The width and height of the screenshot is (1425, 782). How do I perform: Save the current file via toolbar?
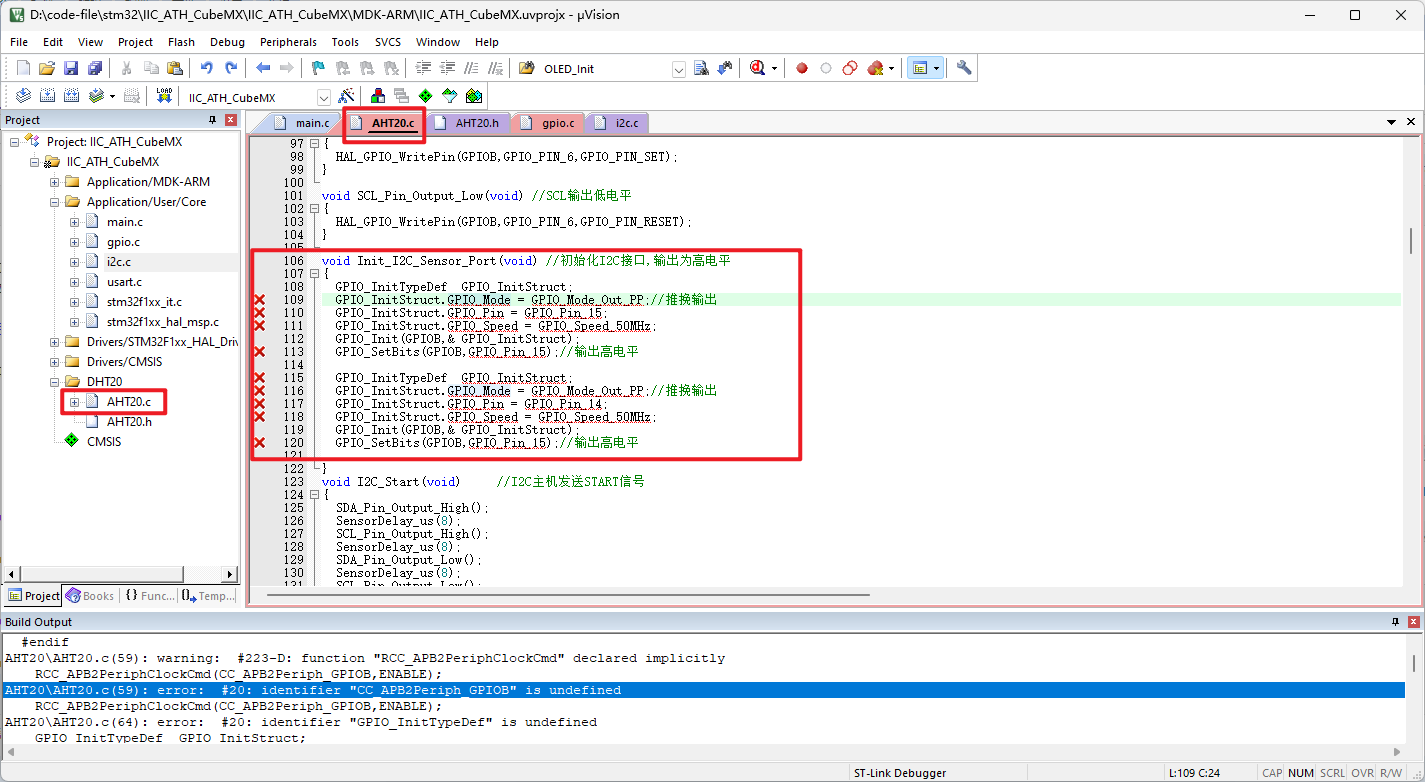(71, 68)
